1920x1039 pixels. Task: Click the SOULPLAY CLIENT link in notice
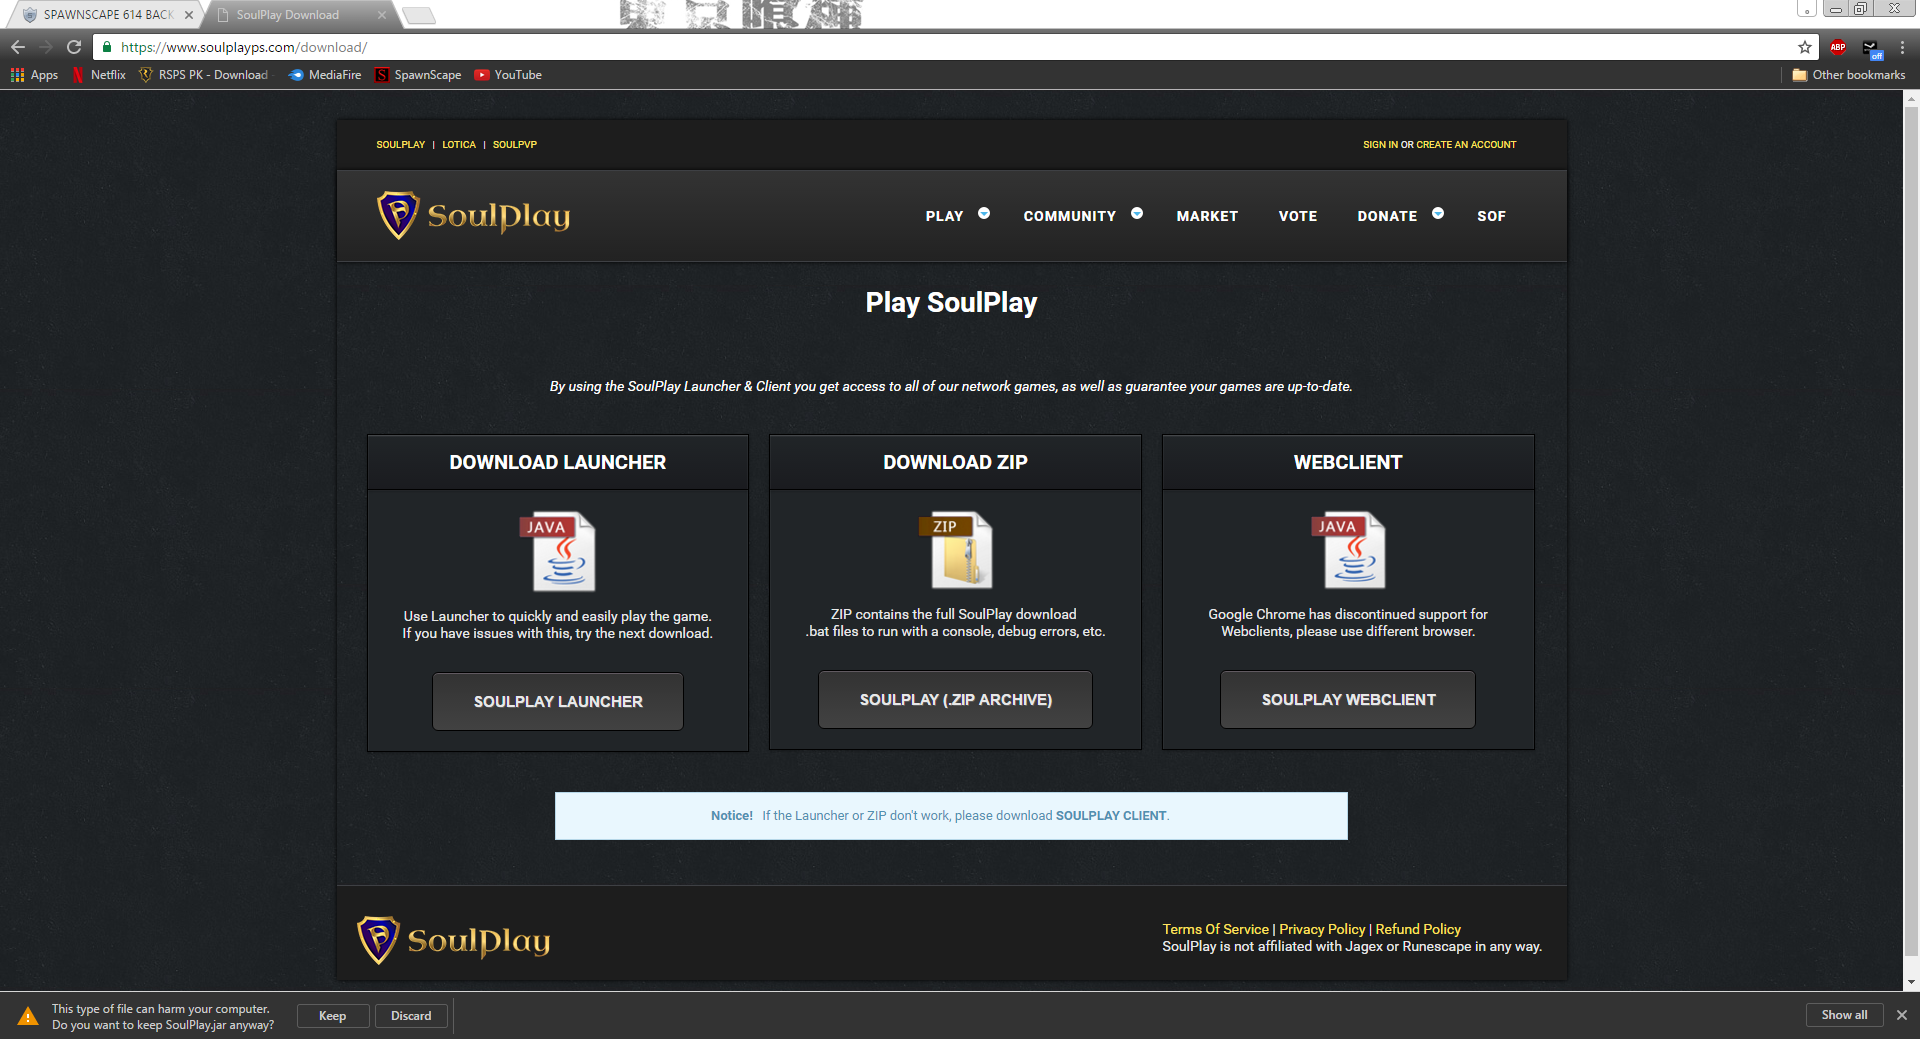1111,816
